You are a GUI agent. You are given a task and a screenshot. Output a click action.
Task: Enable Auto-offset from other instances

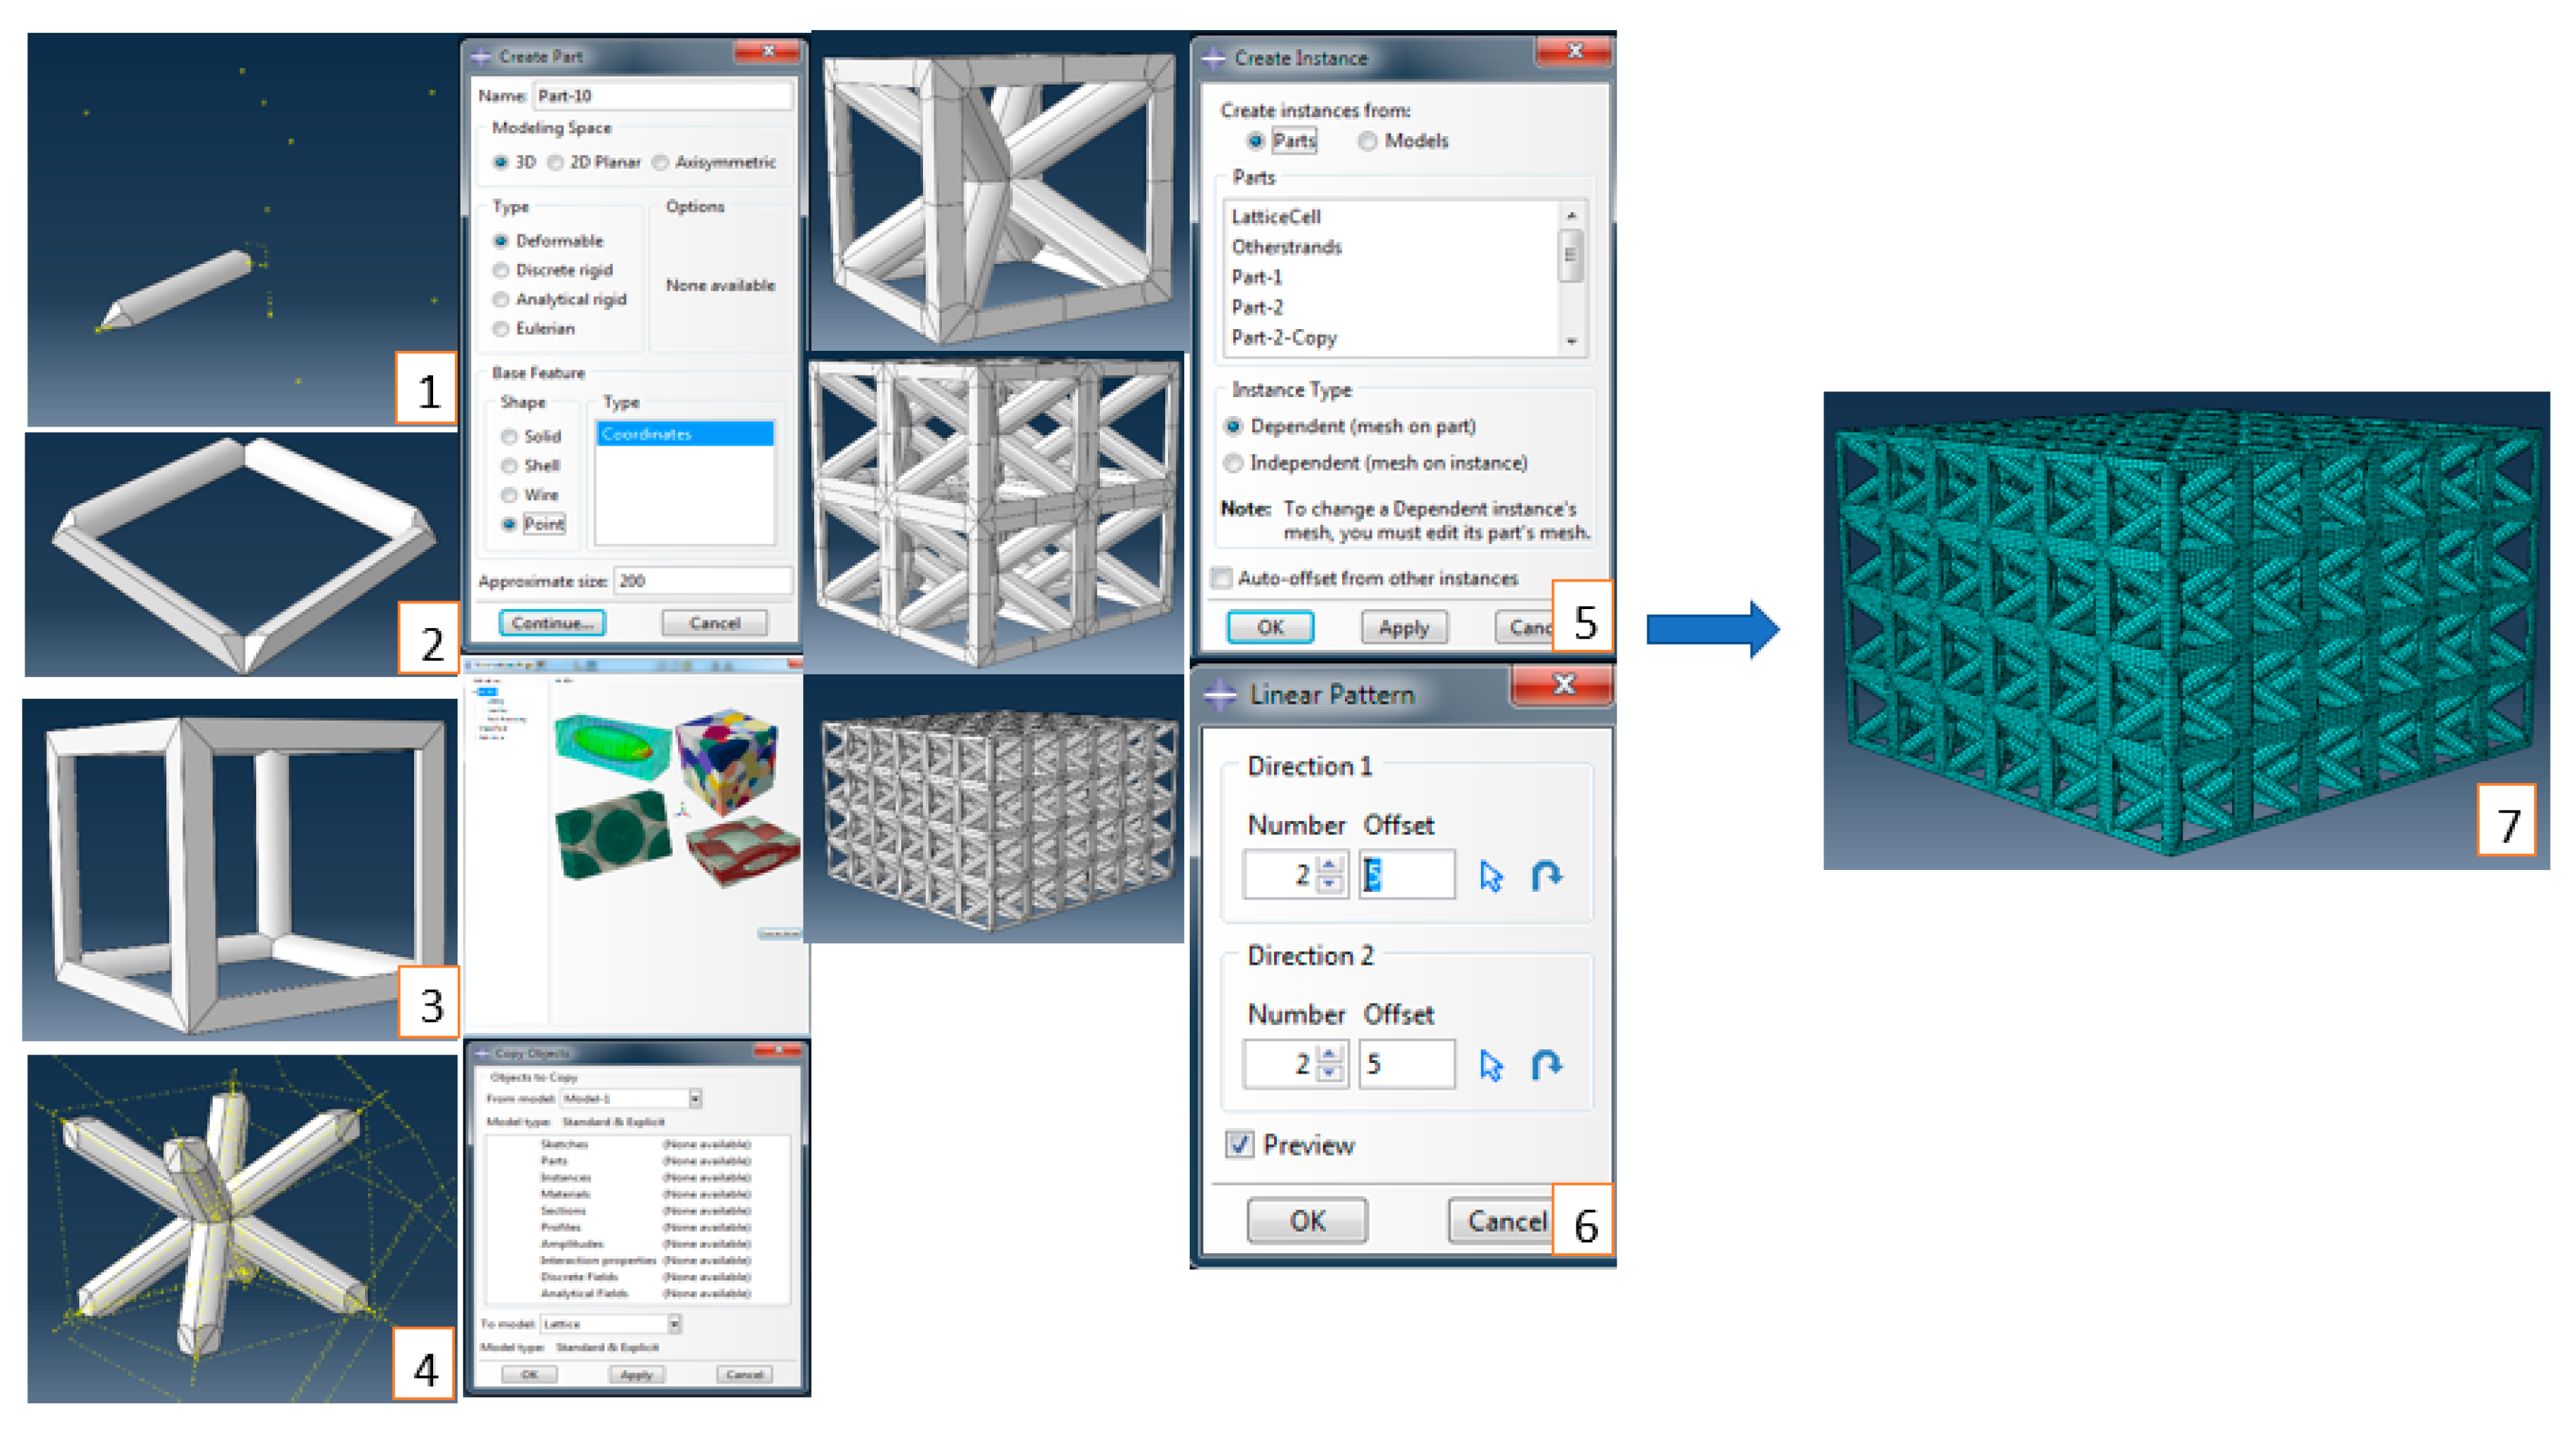1222,578
